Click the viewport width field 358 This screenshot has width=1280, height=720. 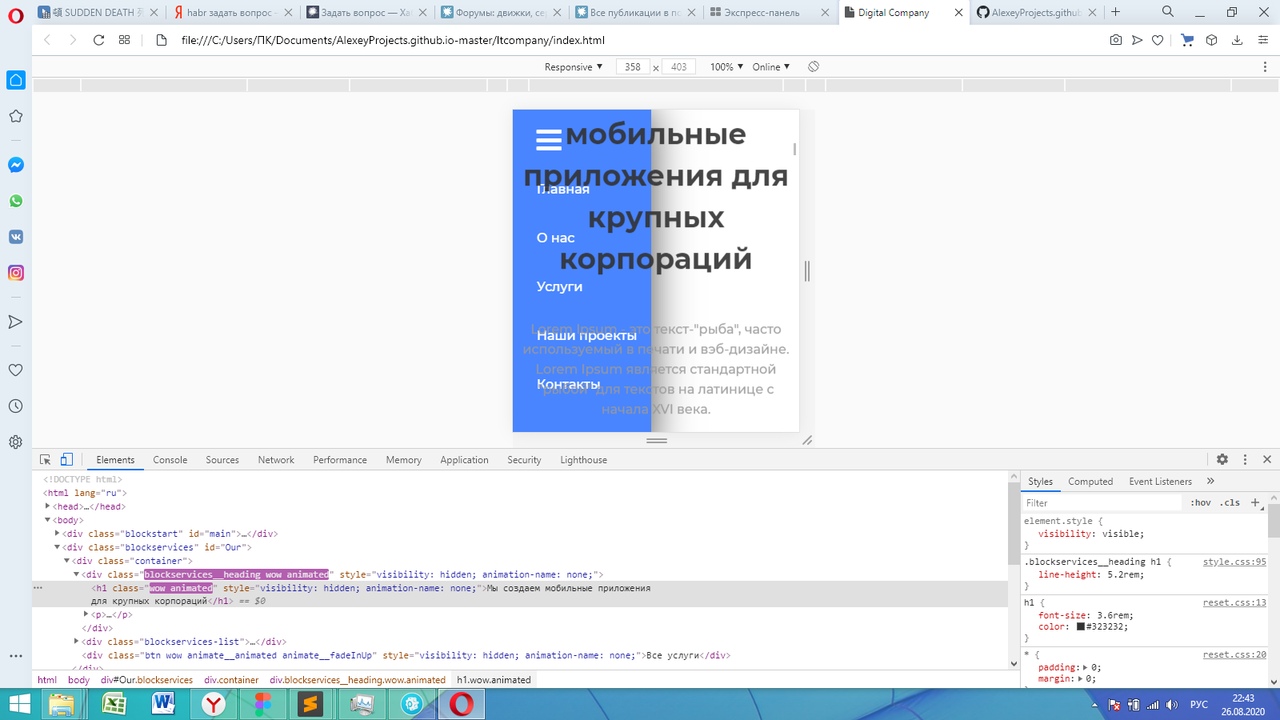(632, 67)
